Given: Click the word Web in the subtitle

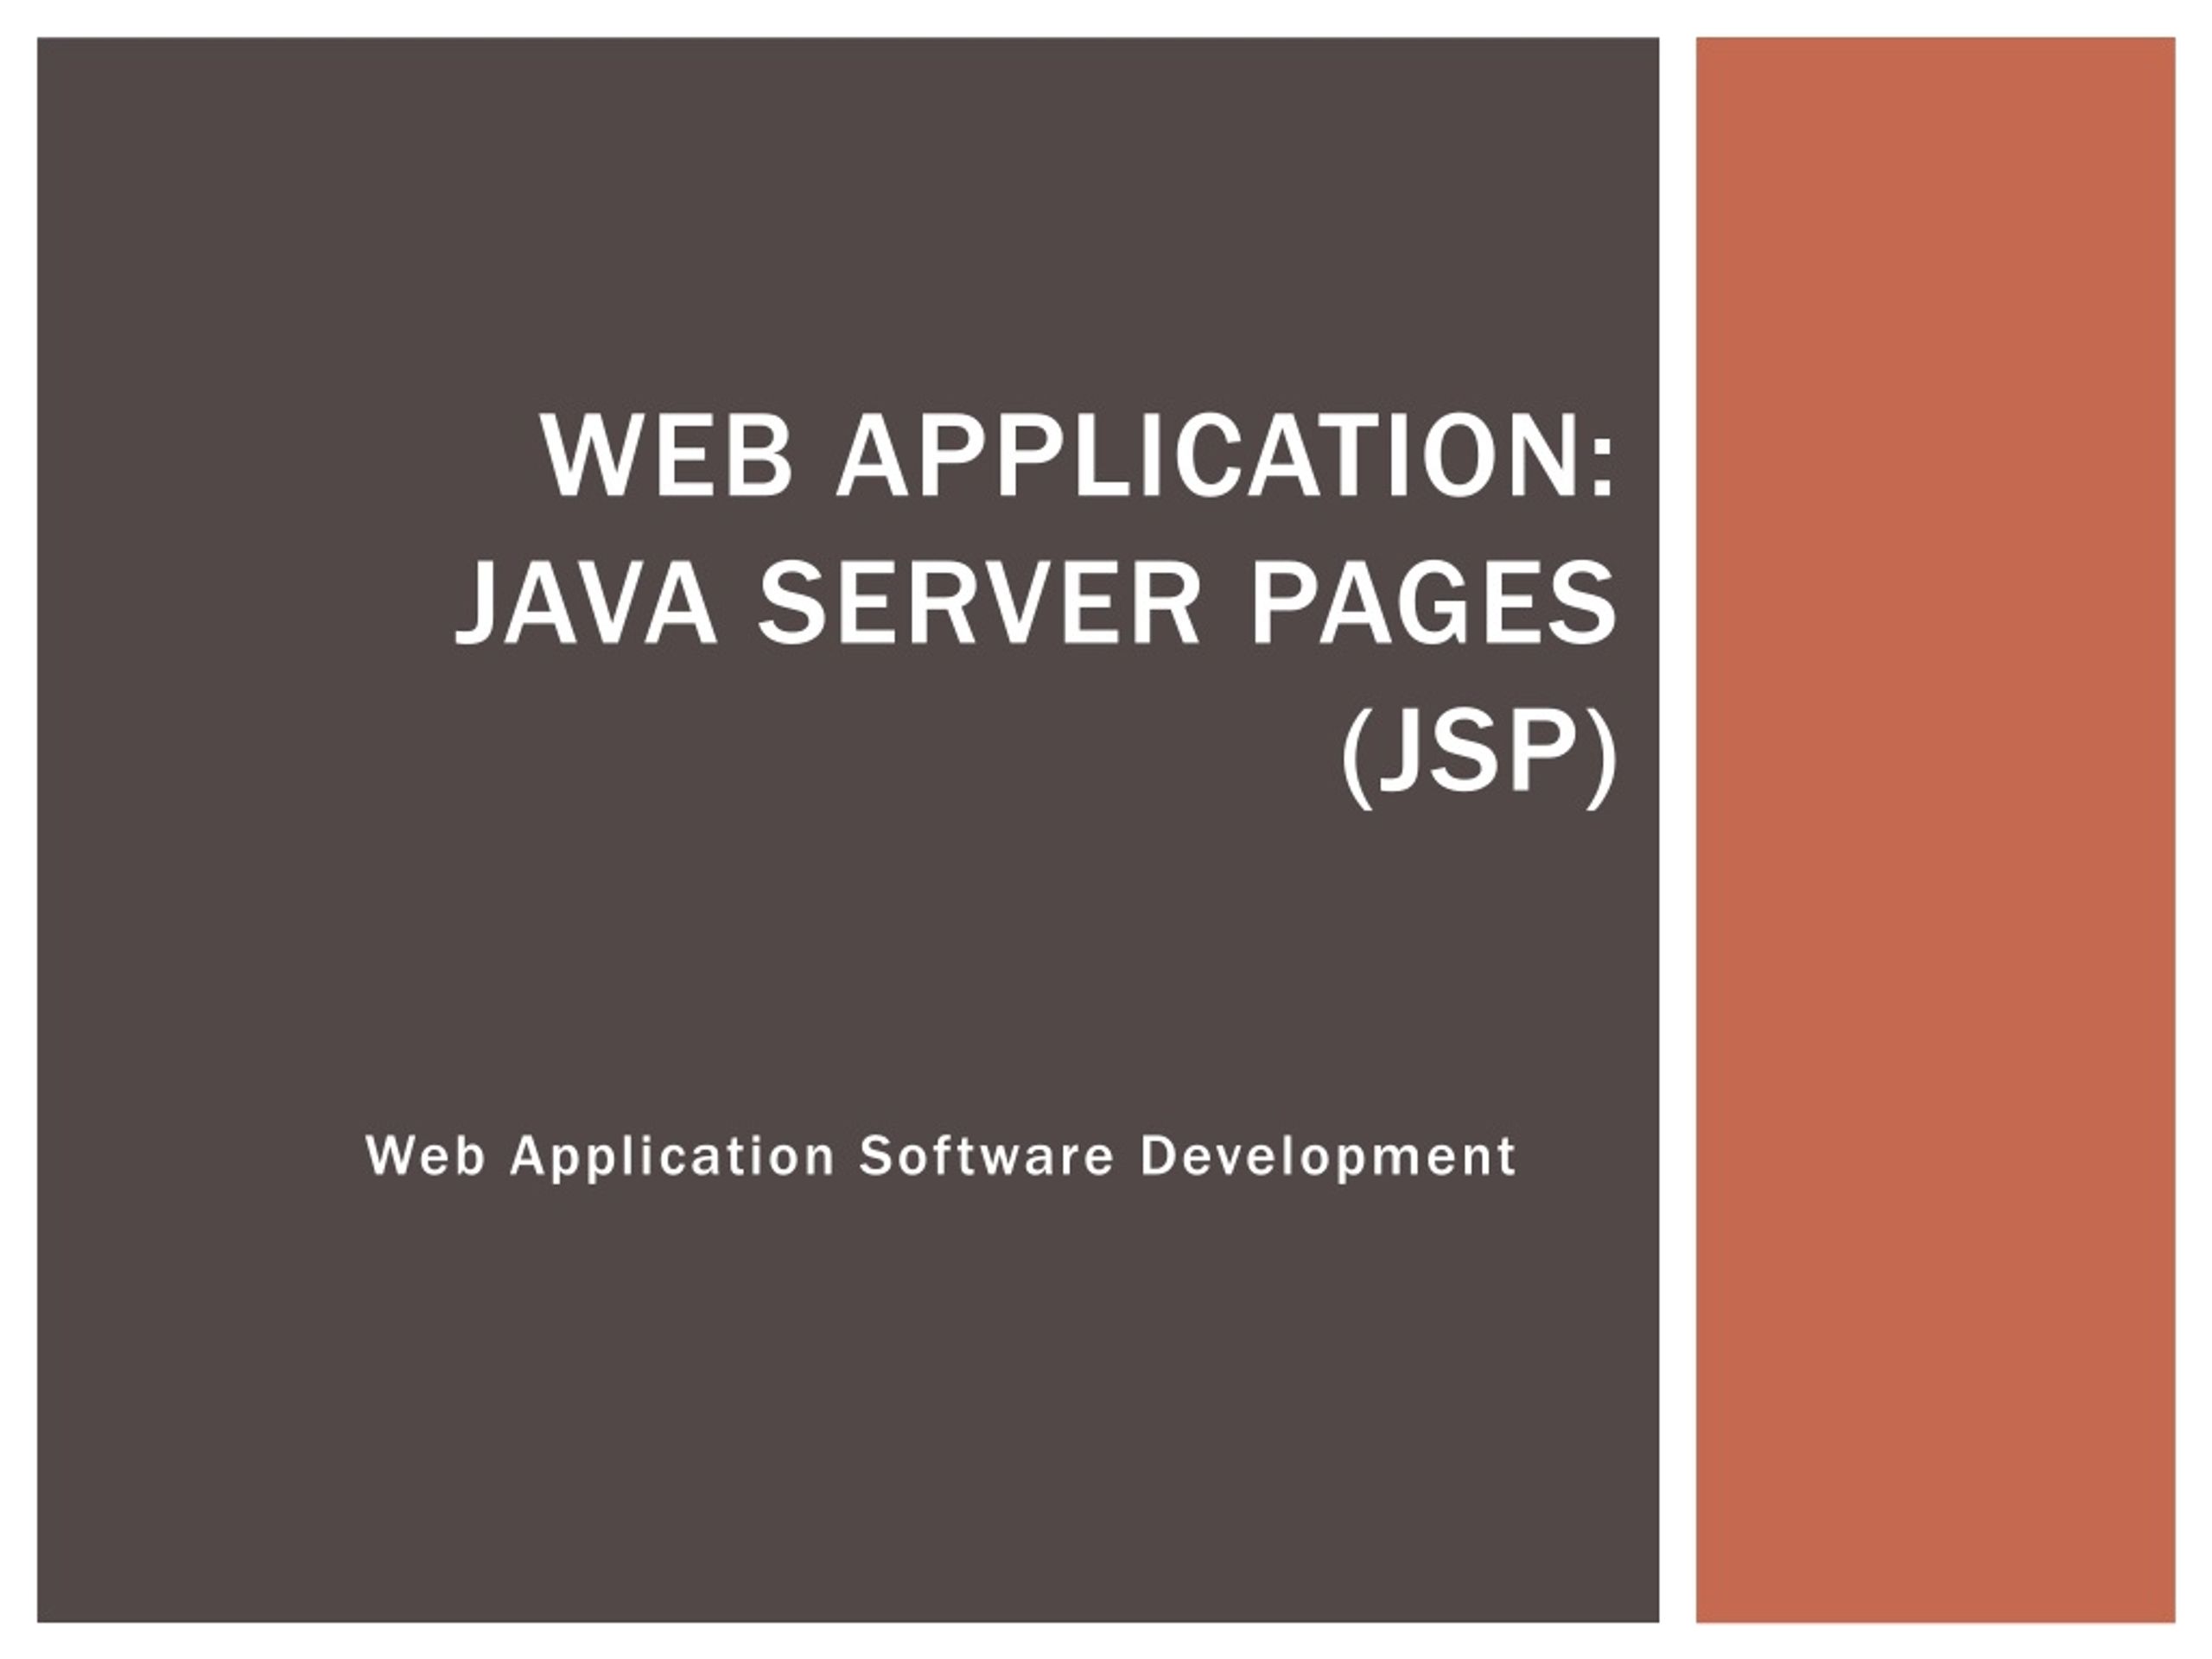Looking at the screenshot, I should tap(426, 1156).
